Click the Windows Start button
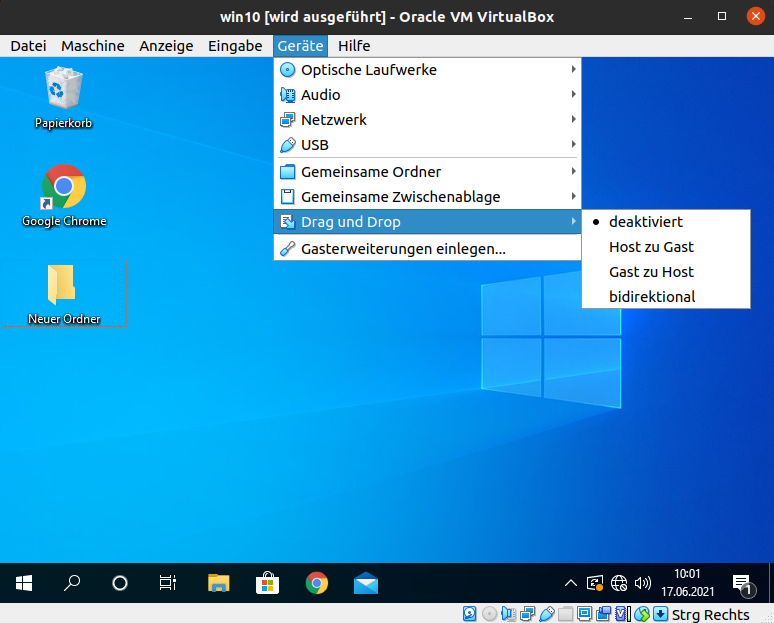Viewport: 774px width, 623px height. tap(24, 583)
